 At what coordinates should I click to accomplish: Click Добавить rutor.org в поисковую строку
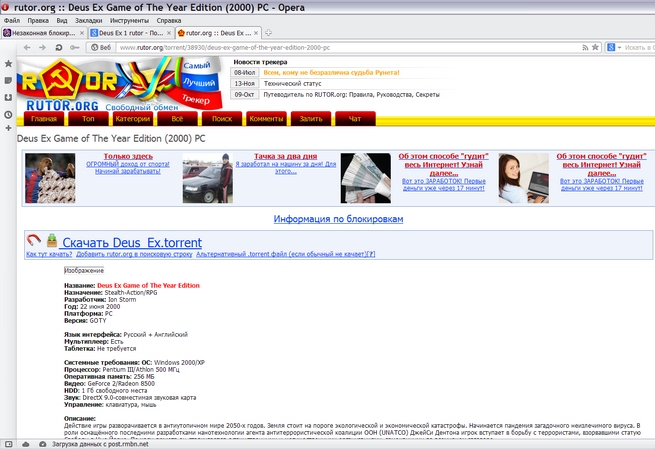click(134, 254)
